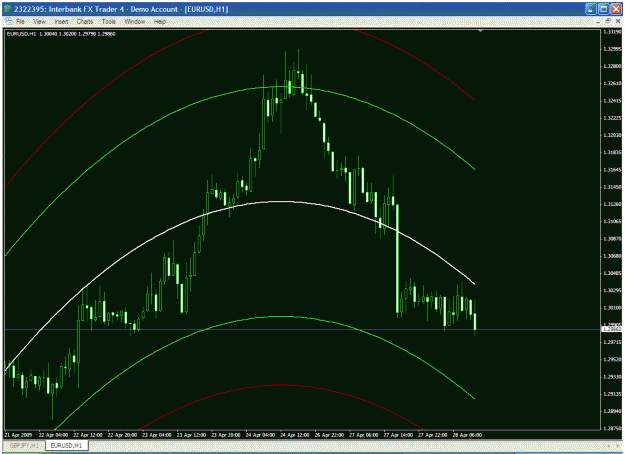The image size is (625, 454).
Task: Click price level 1.32610 on the axis
Action: pos(612,83)
